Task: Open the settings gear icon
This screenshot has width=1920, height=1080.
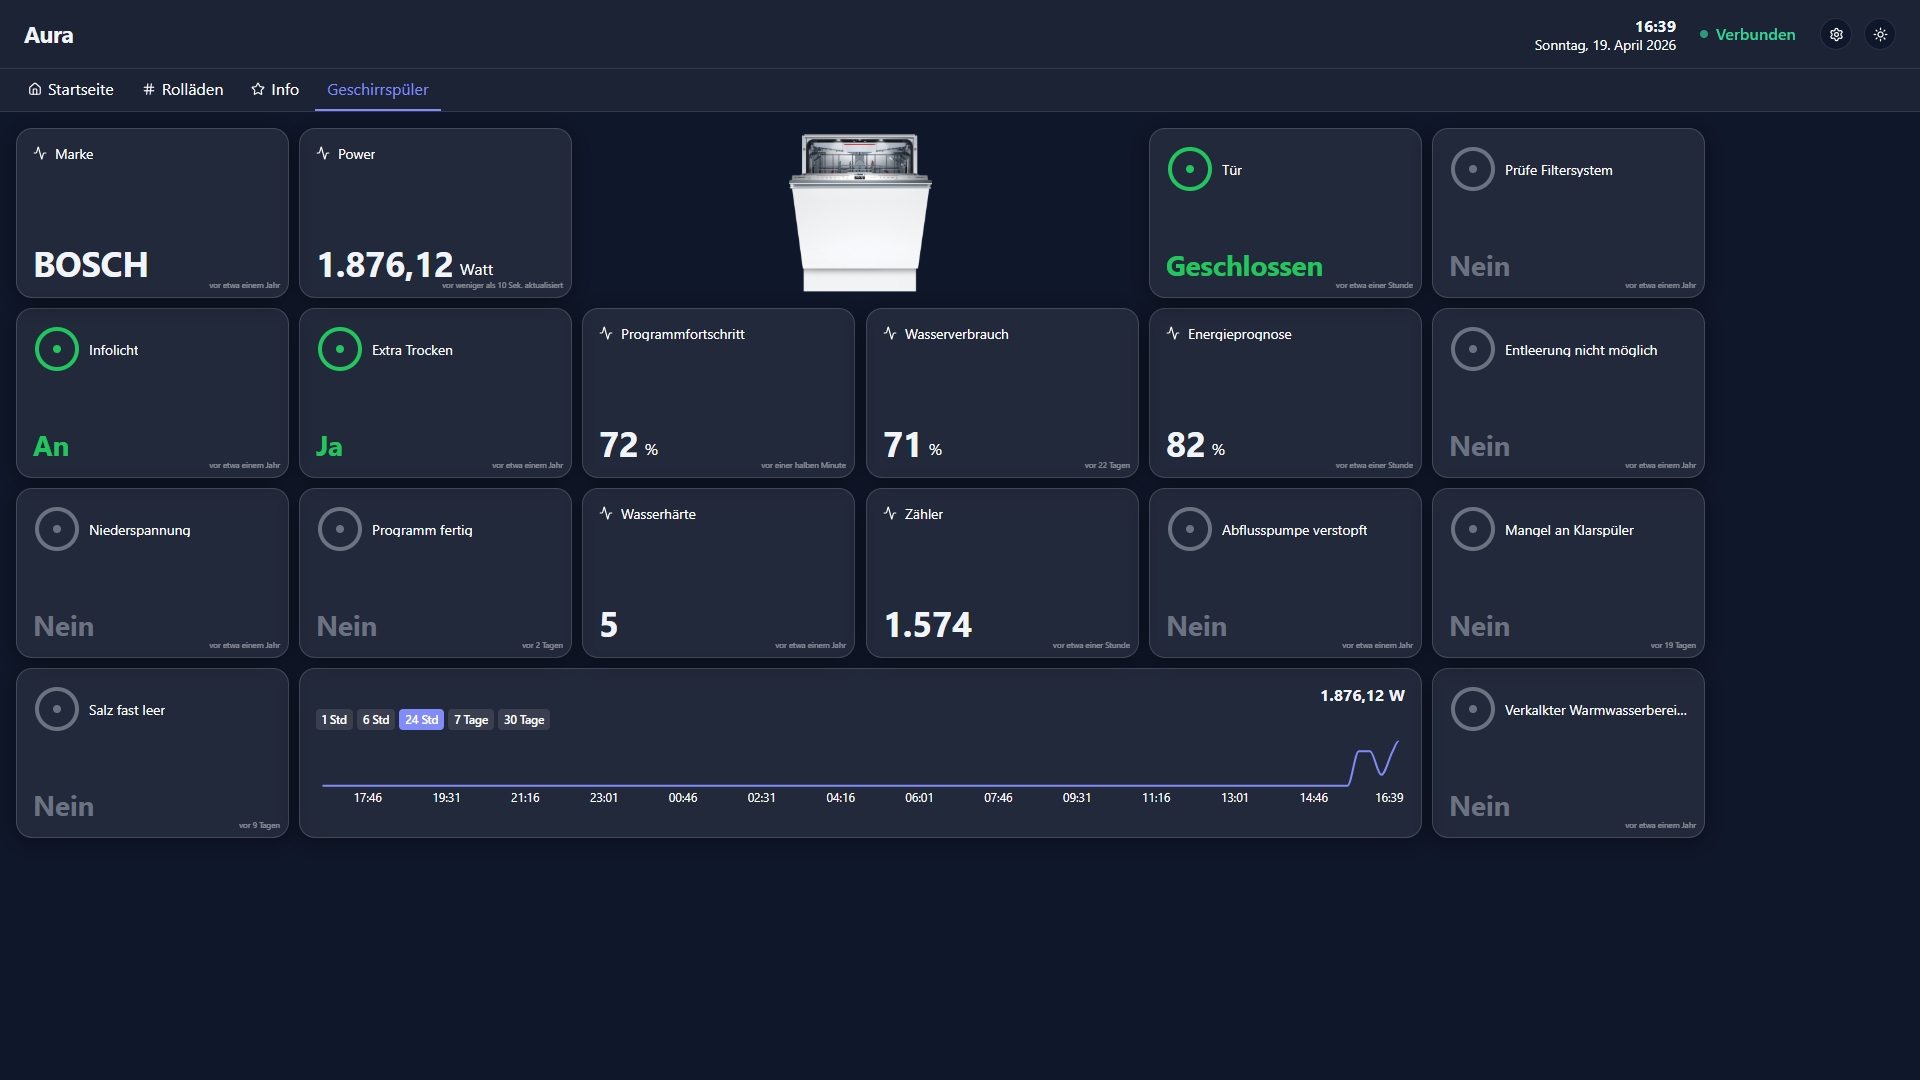Action: pyautogui.click(x=1836, y=35)
